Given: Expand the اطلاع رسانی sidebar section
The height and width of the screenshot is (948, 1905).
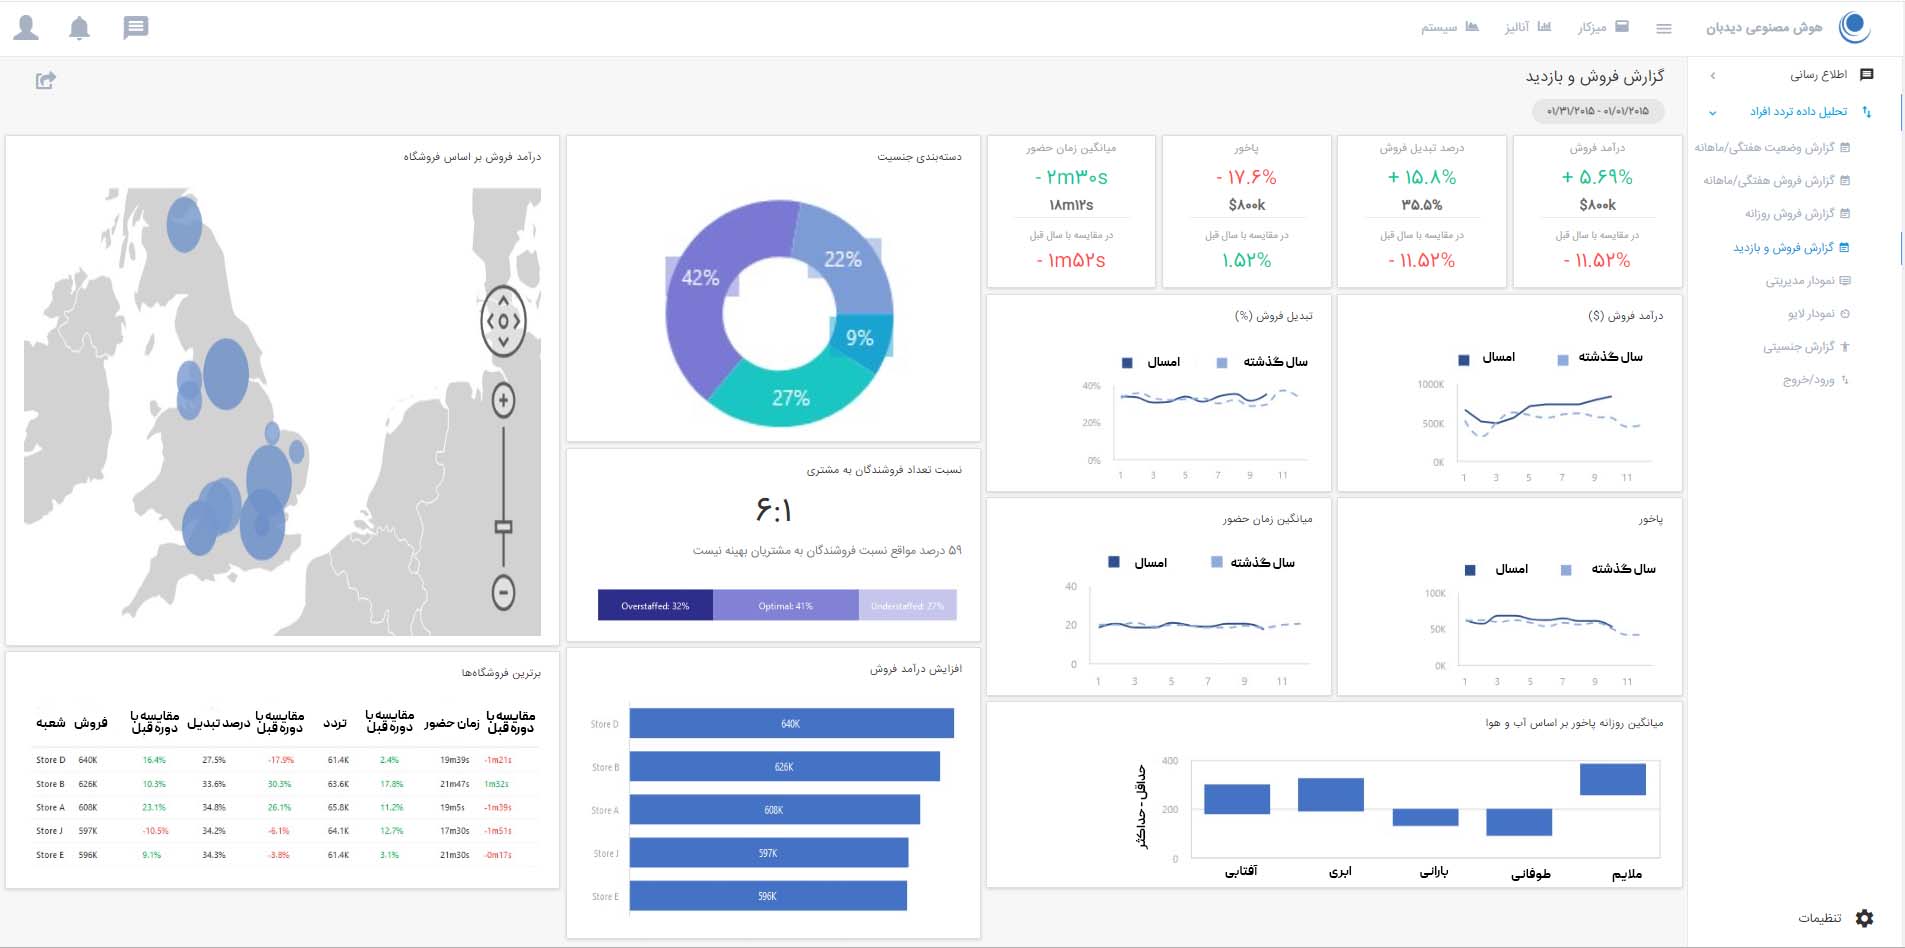Looking at the screenshot, I should [x=1818, y=75].
